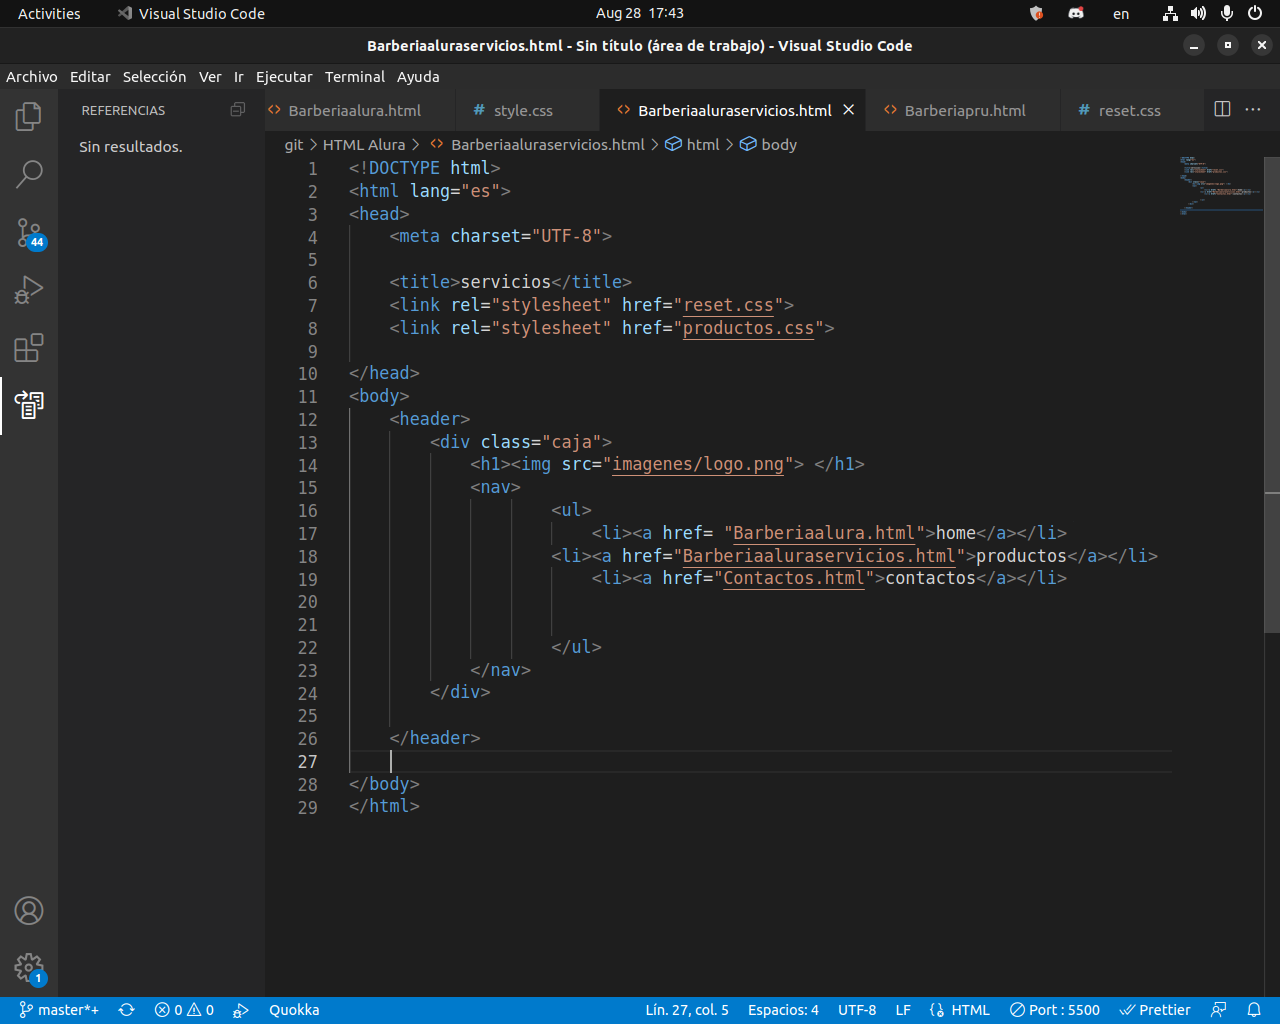Click the Synchronize Changes icon in status bar
1280x1024 pixels.
pyautogui.click(x=127, y=1010)
